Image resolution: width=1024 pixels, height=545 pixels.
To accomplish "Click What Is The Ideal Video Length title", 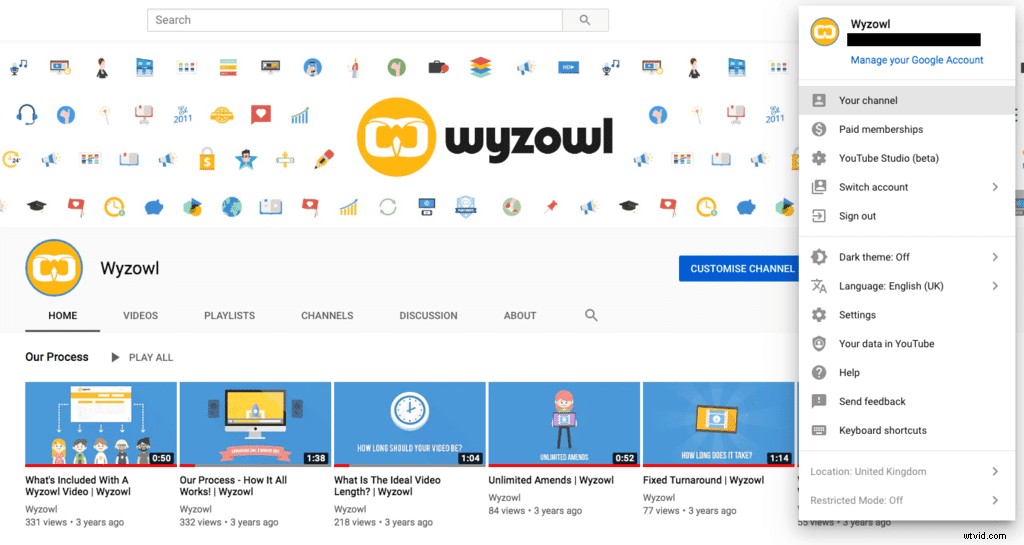I will click(x=387, y=486).
